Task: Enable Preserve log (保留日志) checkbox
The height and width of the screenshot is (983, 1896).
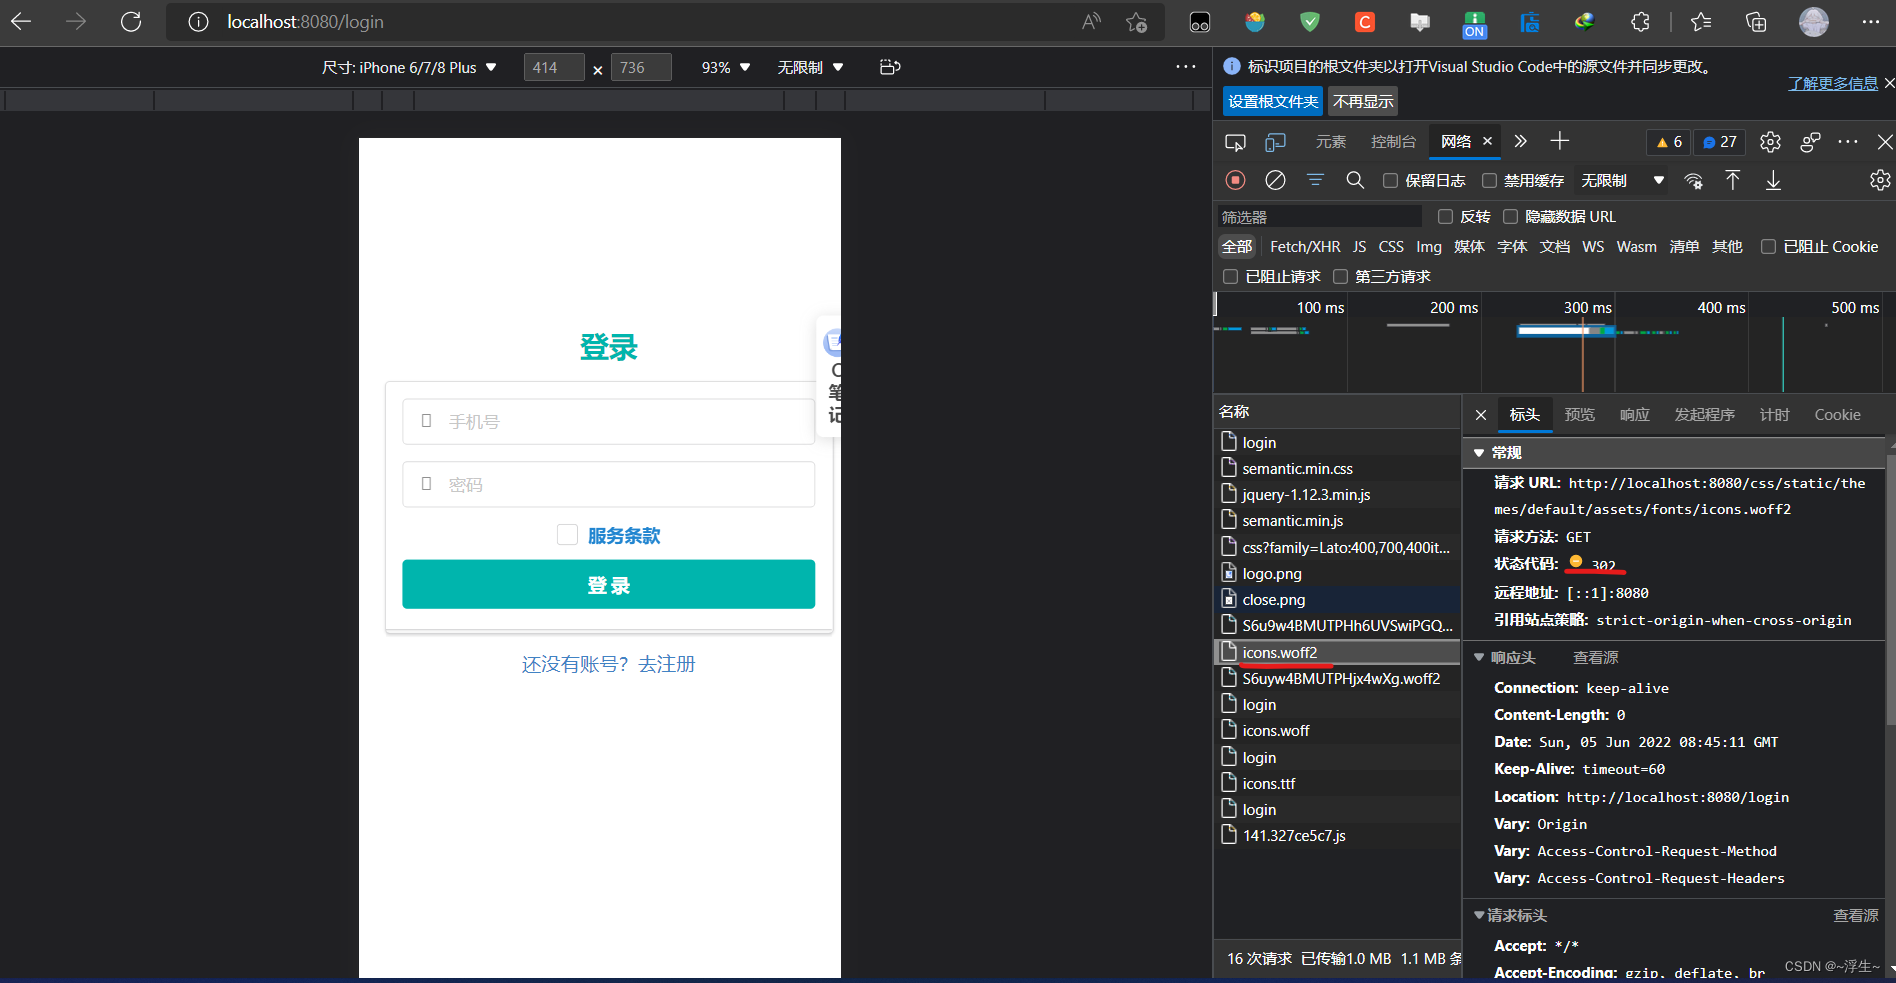Action: (x=1390, y=180)
